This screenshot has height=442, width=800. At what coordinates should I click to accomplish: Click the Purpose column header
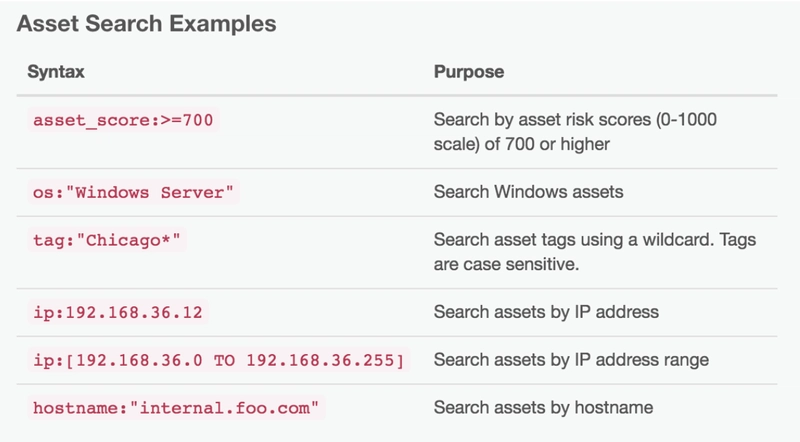[469, 71]
